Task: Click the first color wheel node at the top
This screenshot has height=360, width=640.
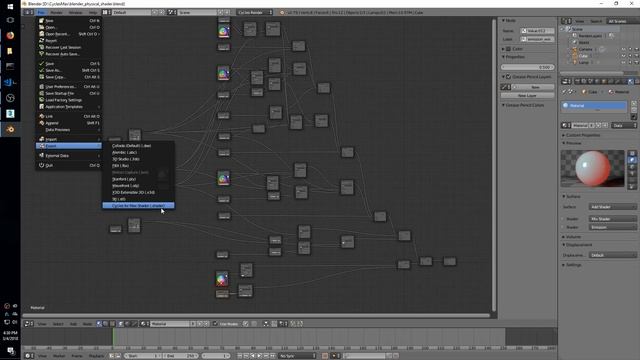Action: coord(223,31)
